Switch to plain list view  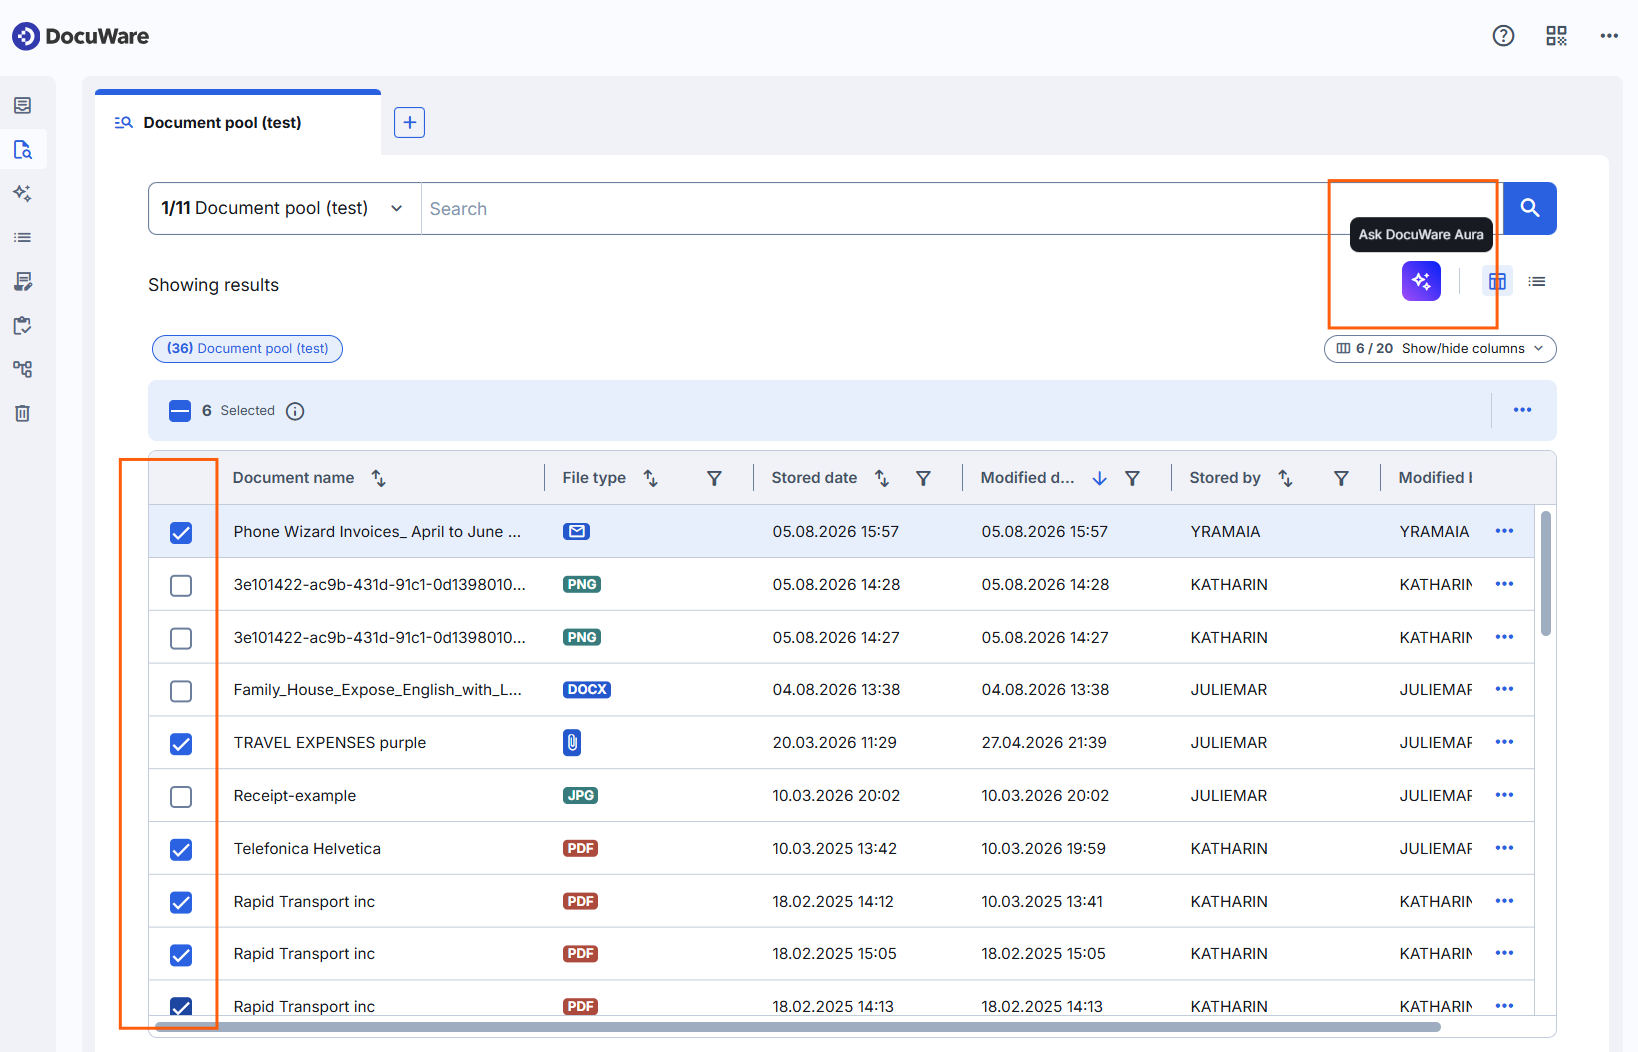pyautogui.click(x=1537, y=281)
